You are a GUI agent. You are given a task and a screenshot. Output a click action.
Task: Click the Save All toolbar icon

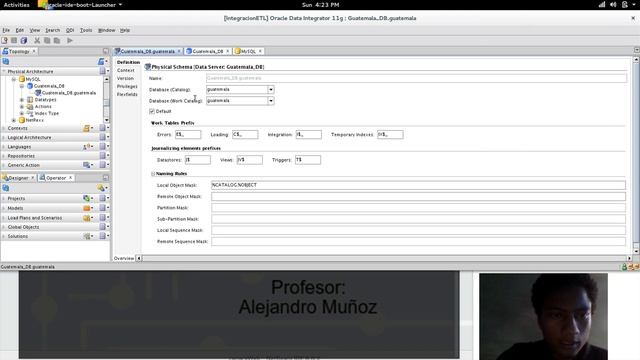tap(24, 40)
